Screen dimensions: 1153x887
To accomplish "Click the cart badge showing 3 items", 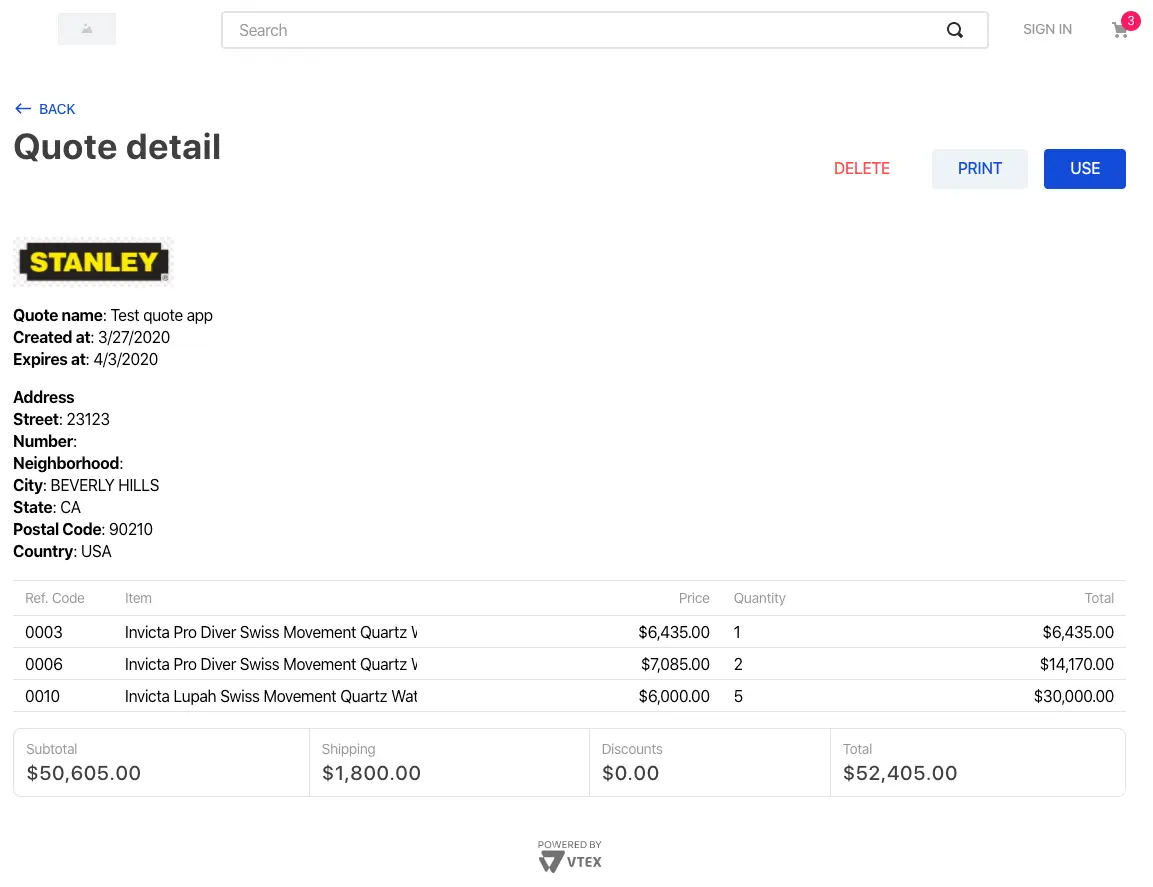I will click(1130, 21).
